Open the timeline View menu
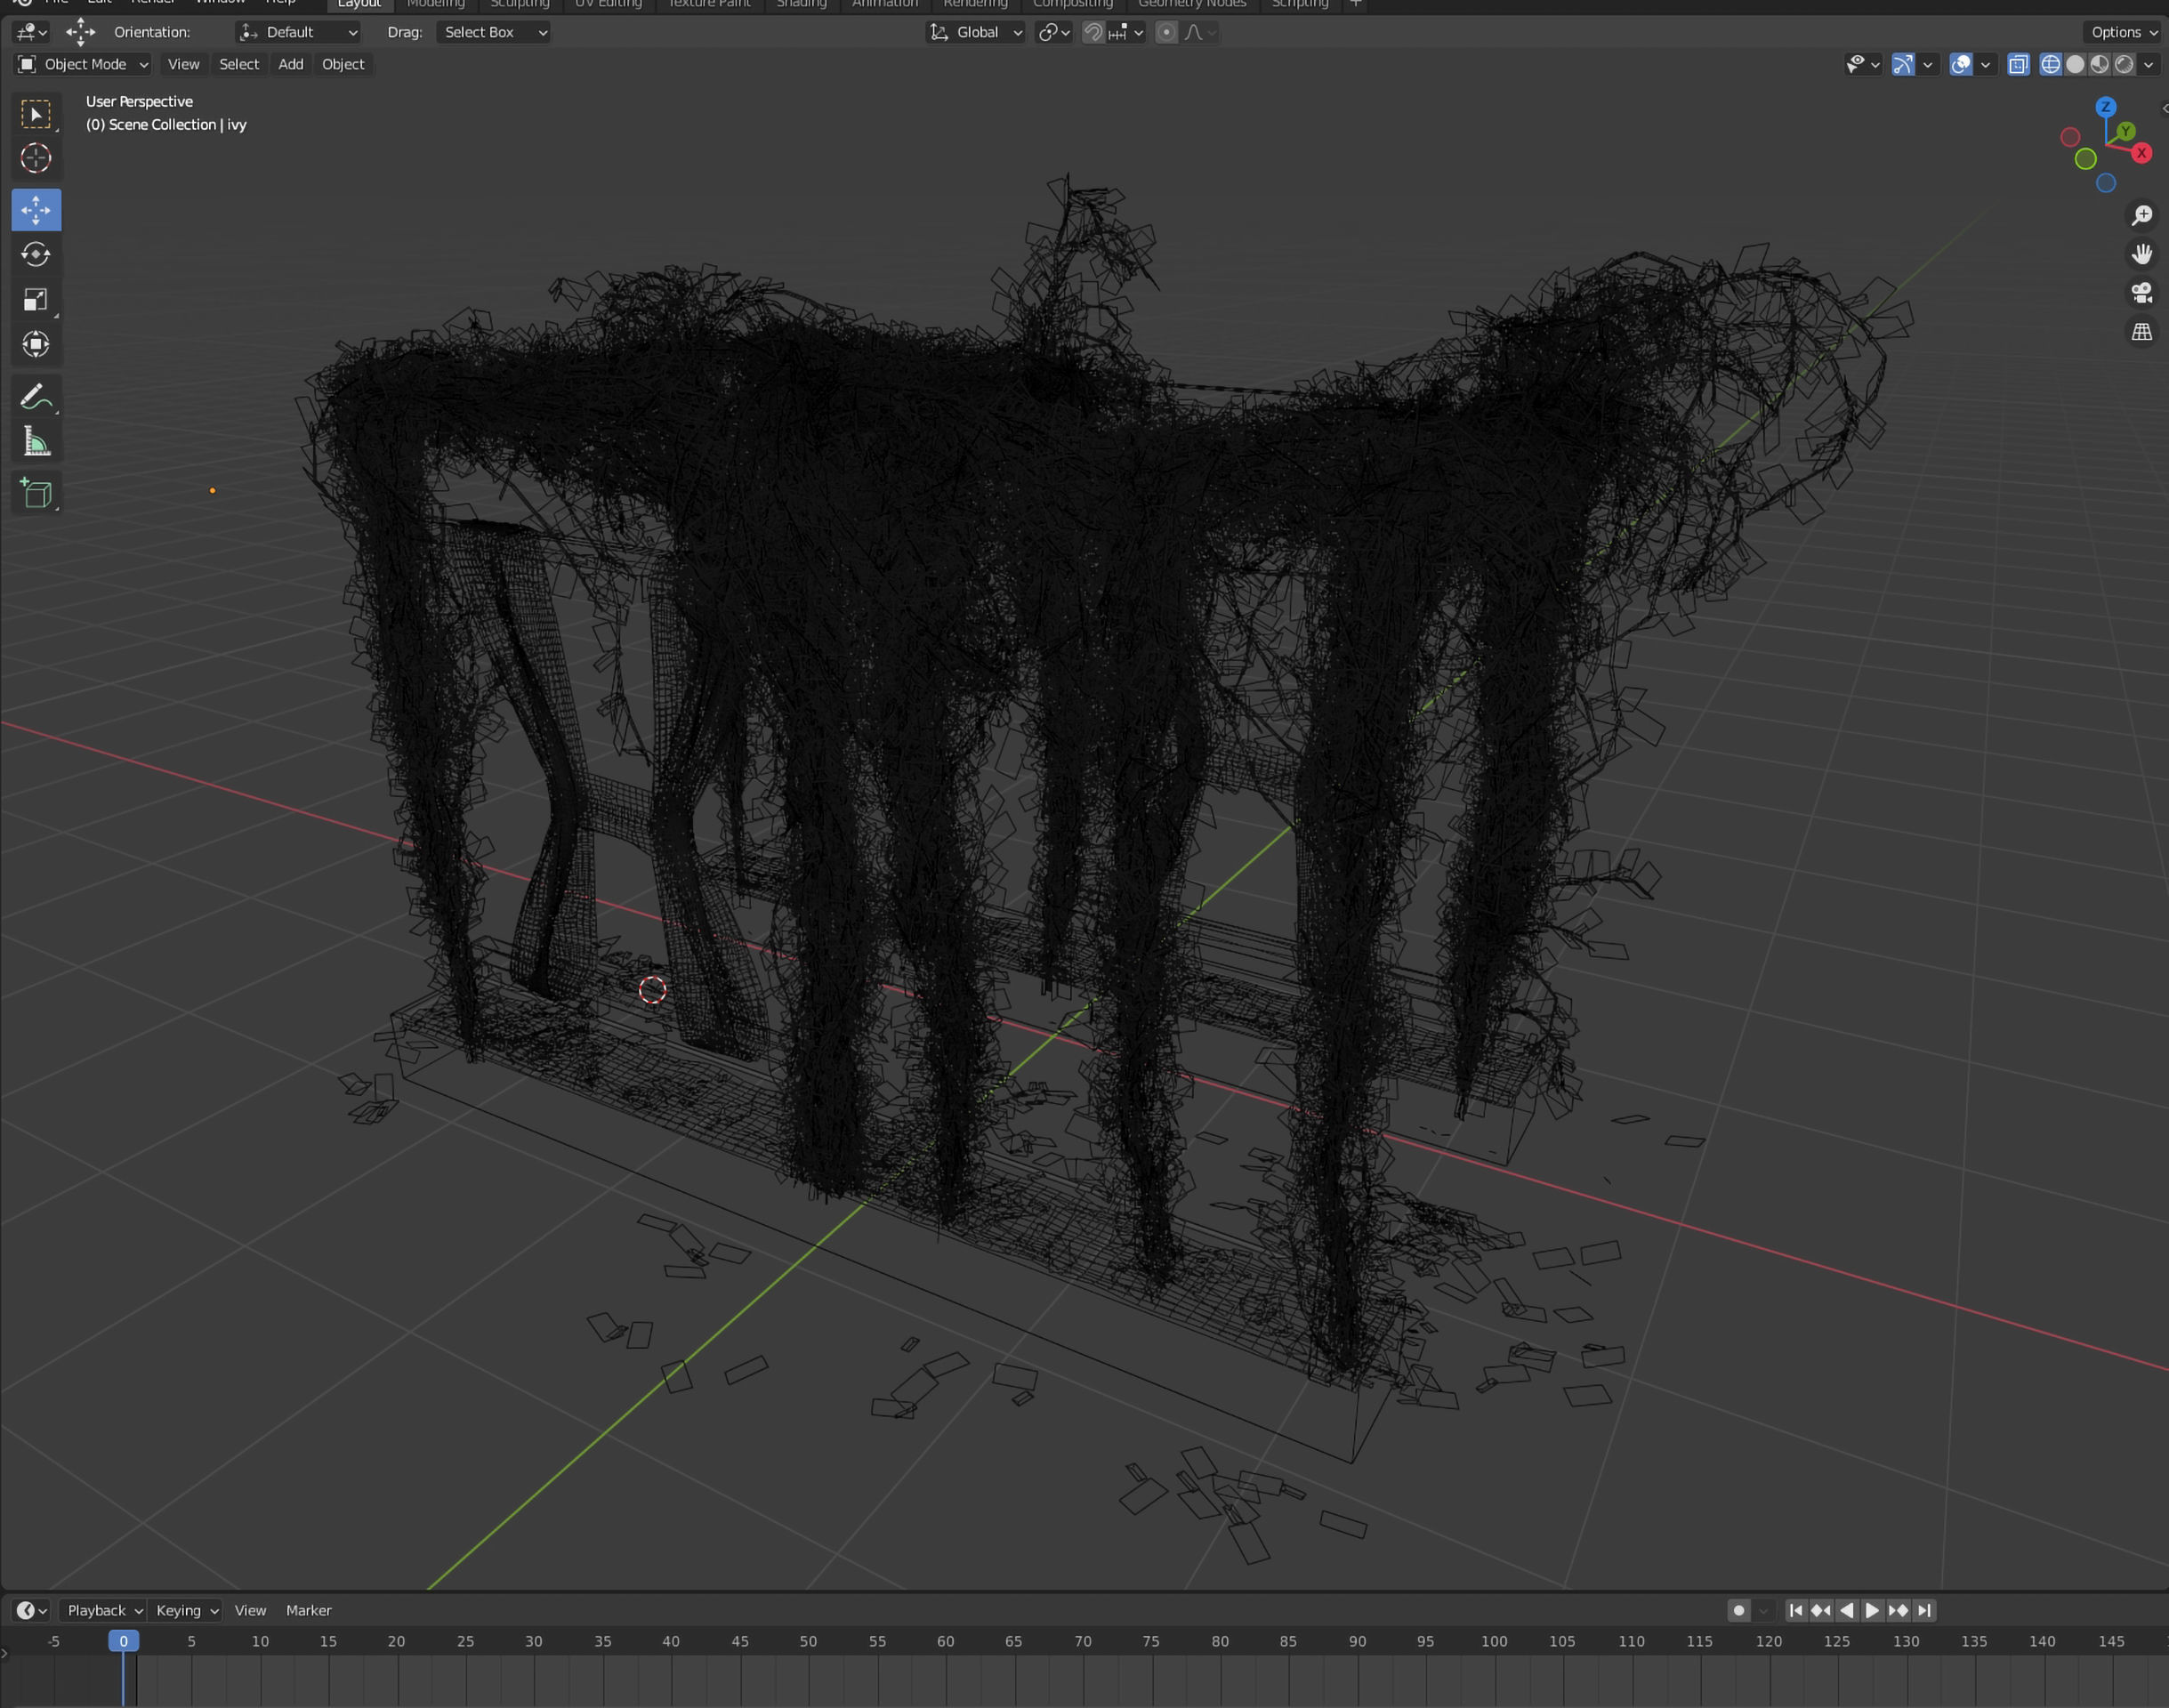This screenshot has height=1708, width=2169. point(250,1610)
